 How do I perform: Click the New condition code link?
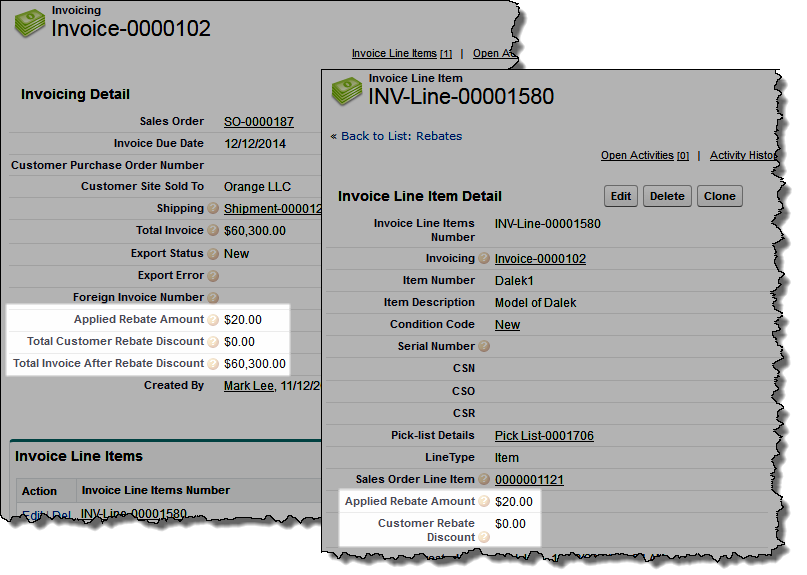click(x=507, y=325)
